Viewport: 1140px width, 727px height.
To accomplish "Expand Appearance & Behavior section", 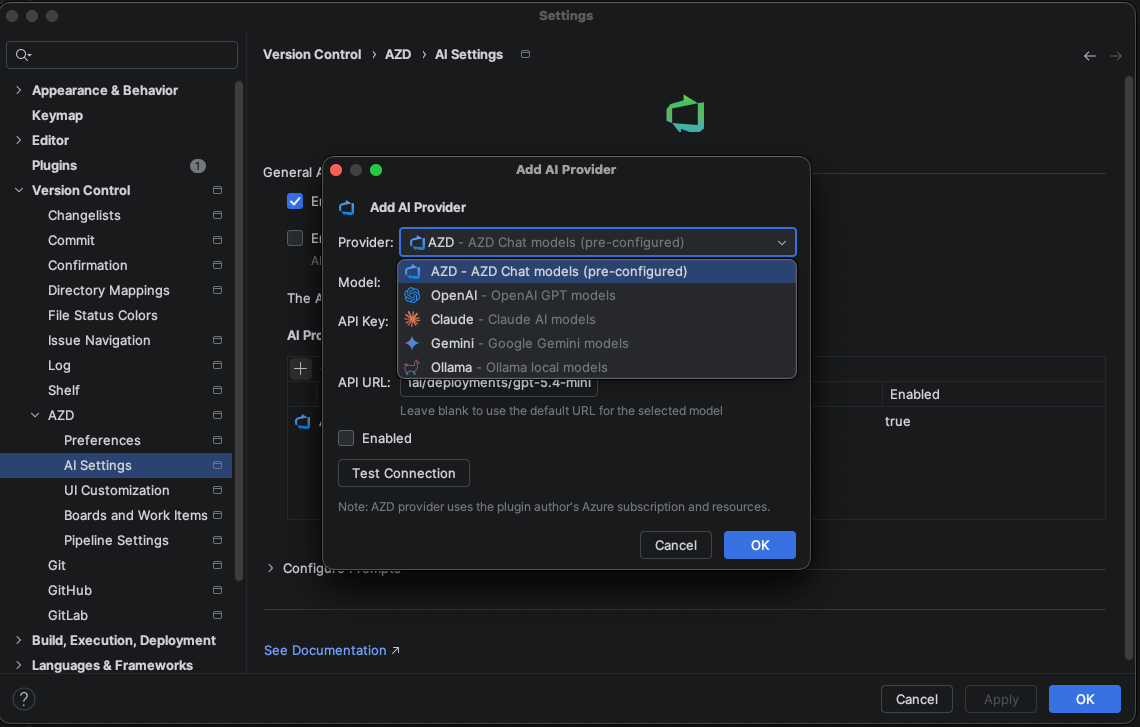I will click(x=19, y=90).
